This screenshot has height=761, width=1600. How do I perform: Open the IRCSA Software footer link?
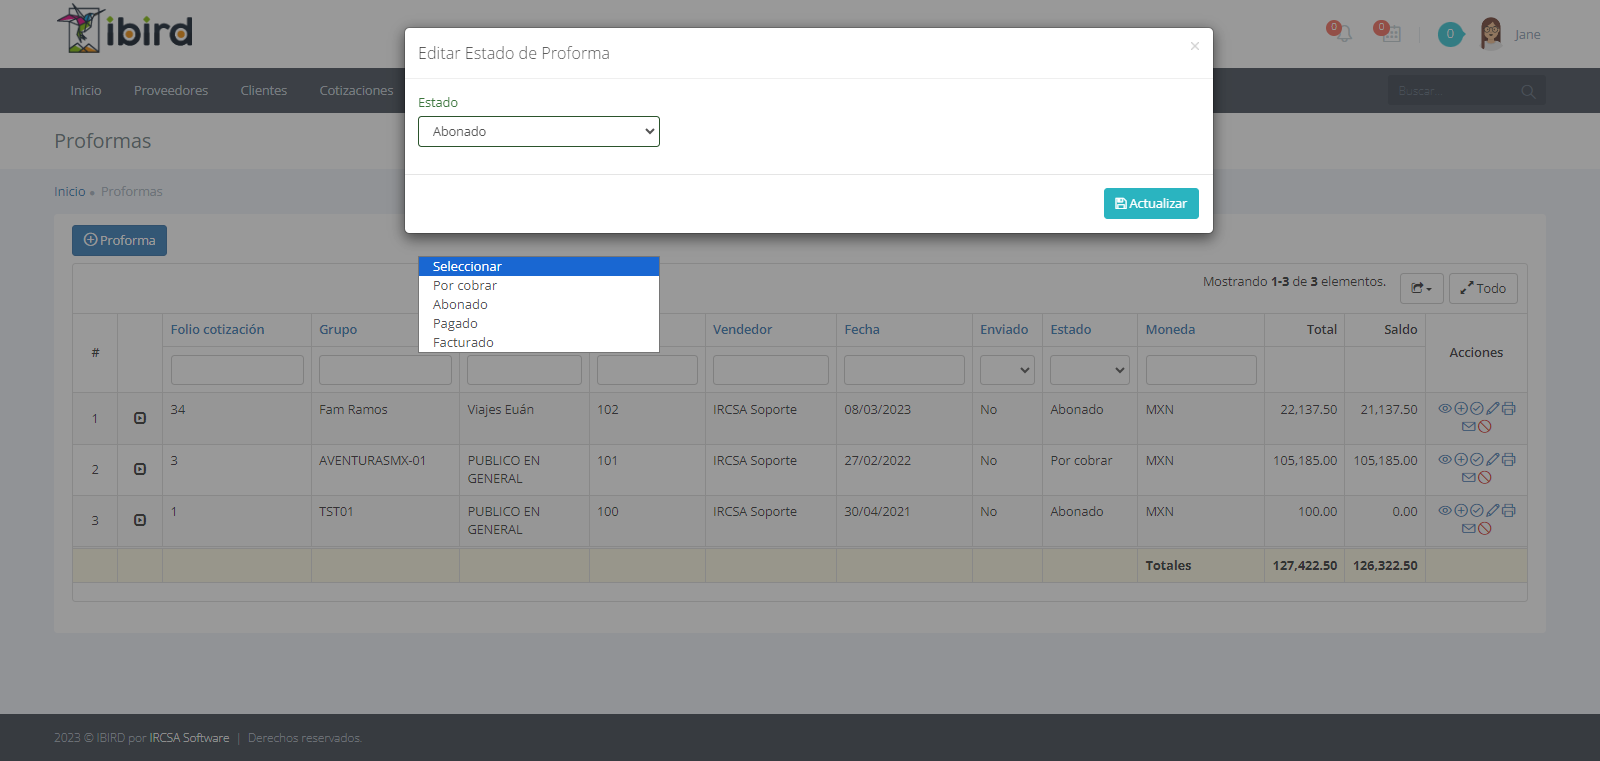pyautogui.click(x=189, y=738)
